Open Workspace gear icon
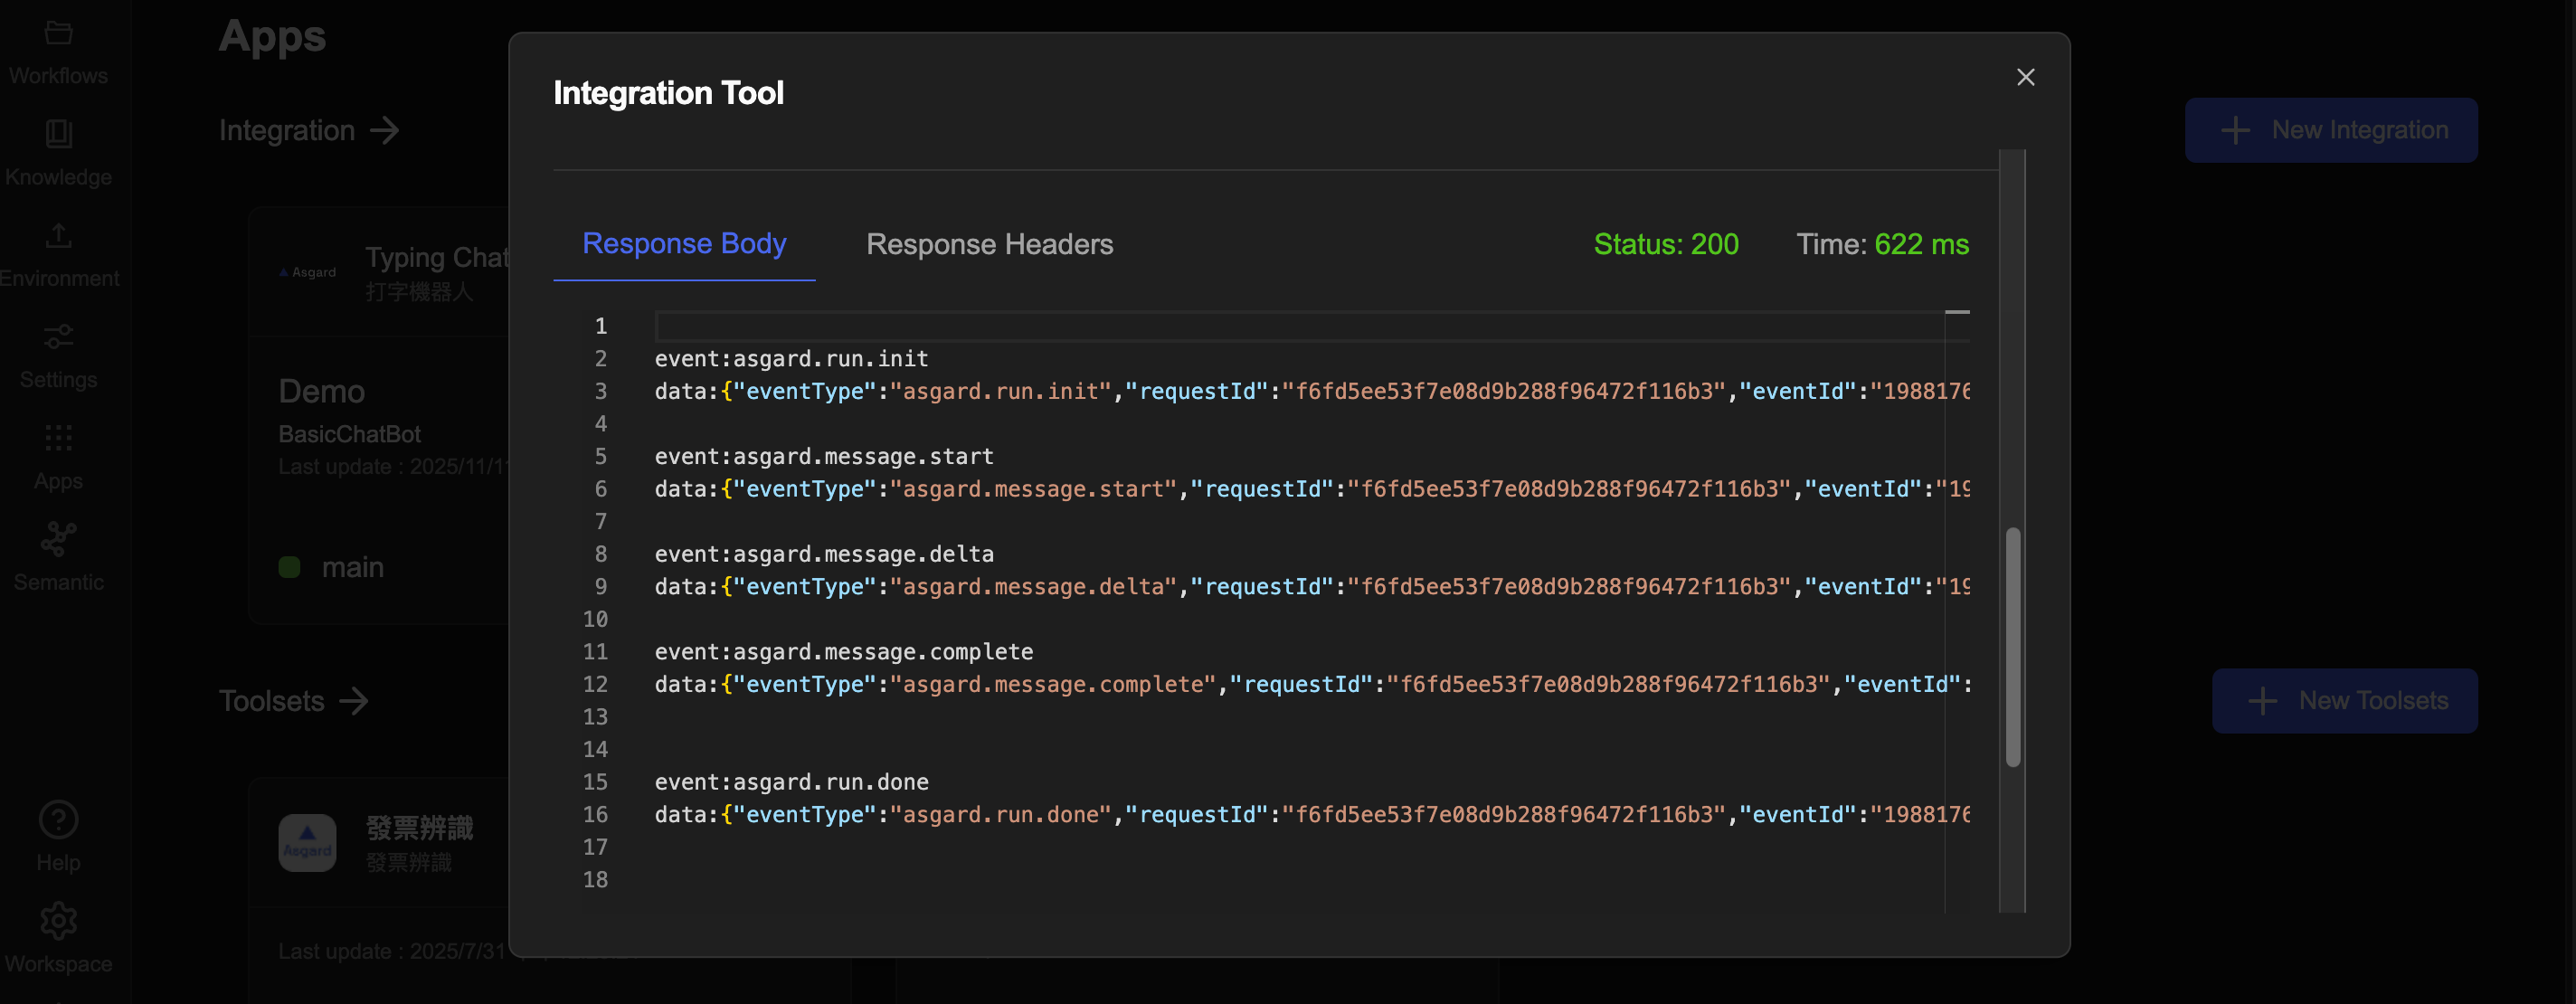 (x=58, y=921)
